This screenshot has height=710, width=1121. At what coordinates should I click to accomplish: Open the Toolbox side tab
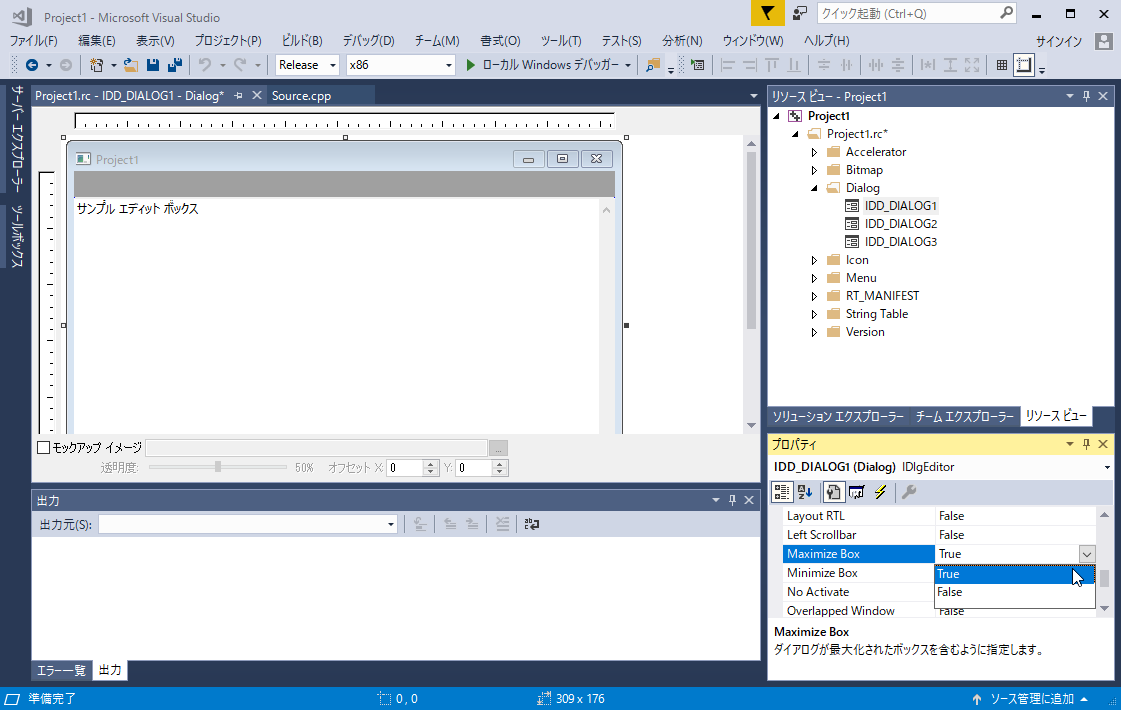point(17,236)
